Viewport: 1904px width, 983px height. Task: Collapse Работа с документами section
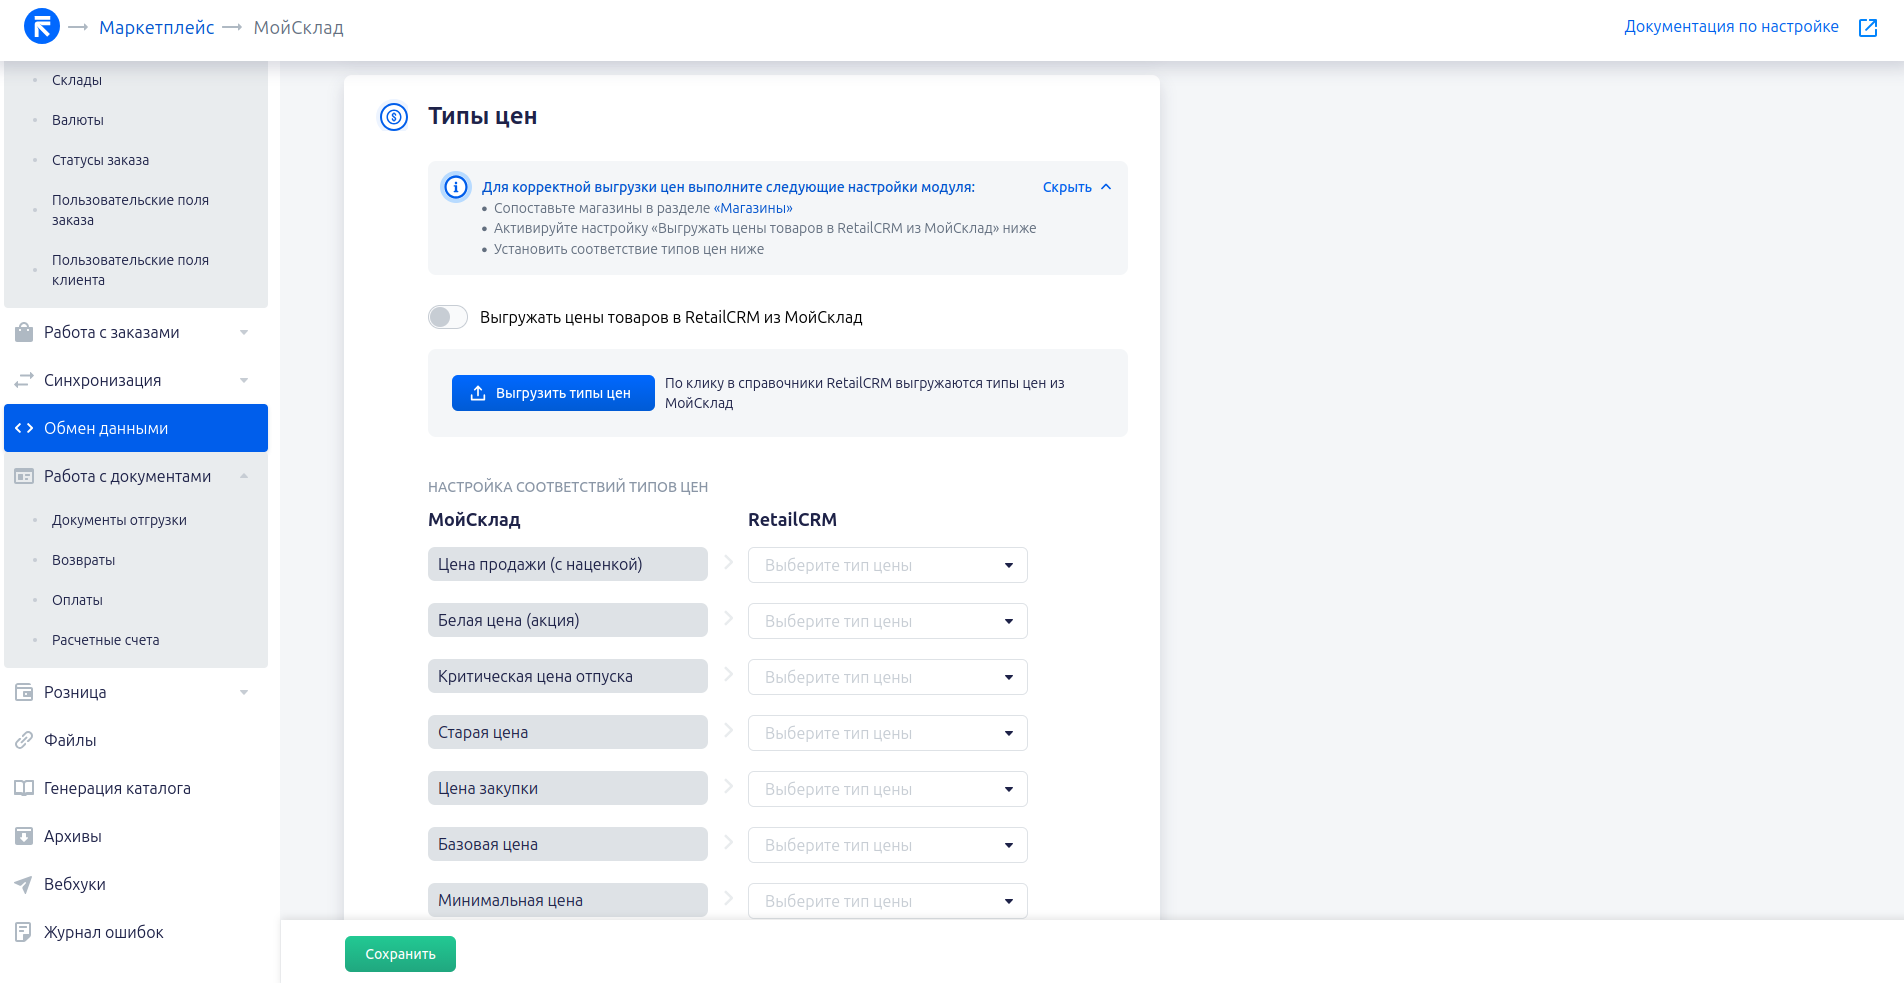click(243, 476)
